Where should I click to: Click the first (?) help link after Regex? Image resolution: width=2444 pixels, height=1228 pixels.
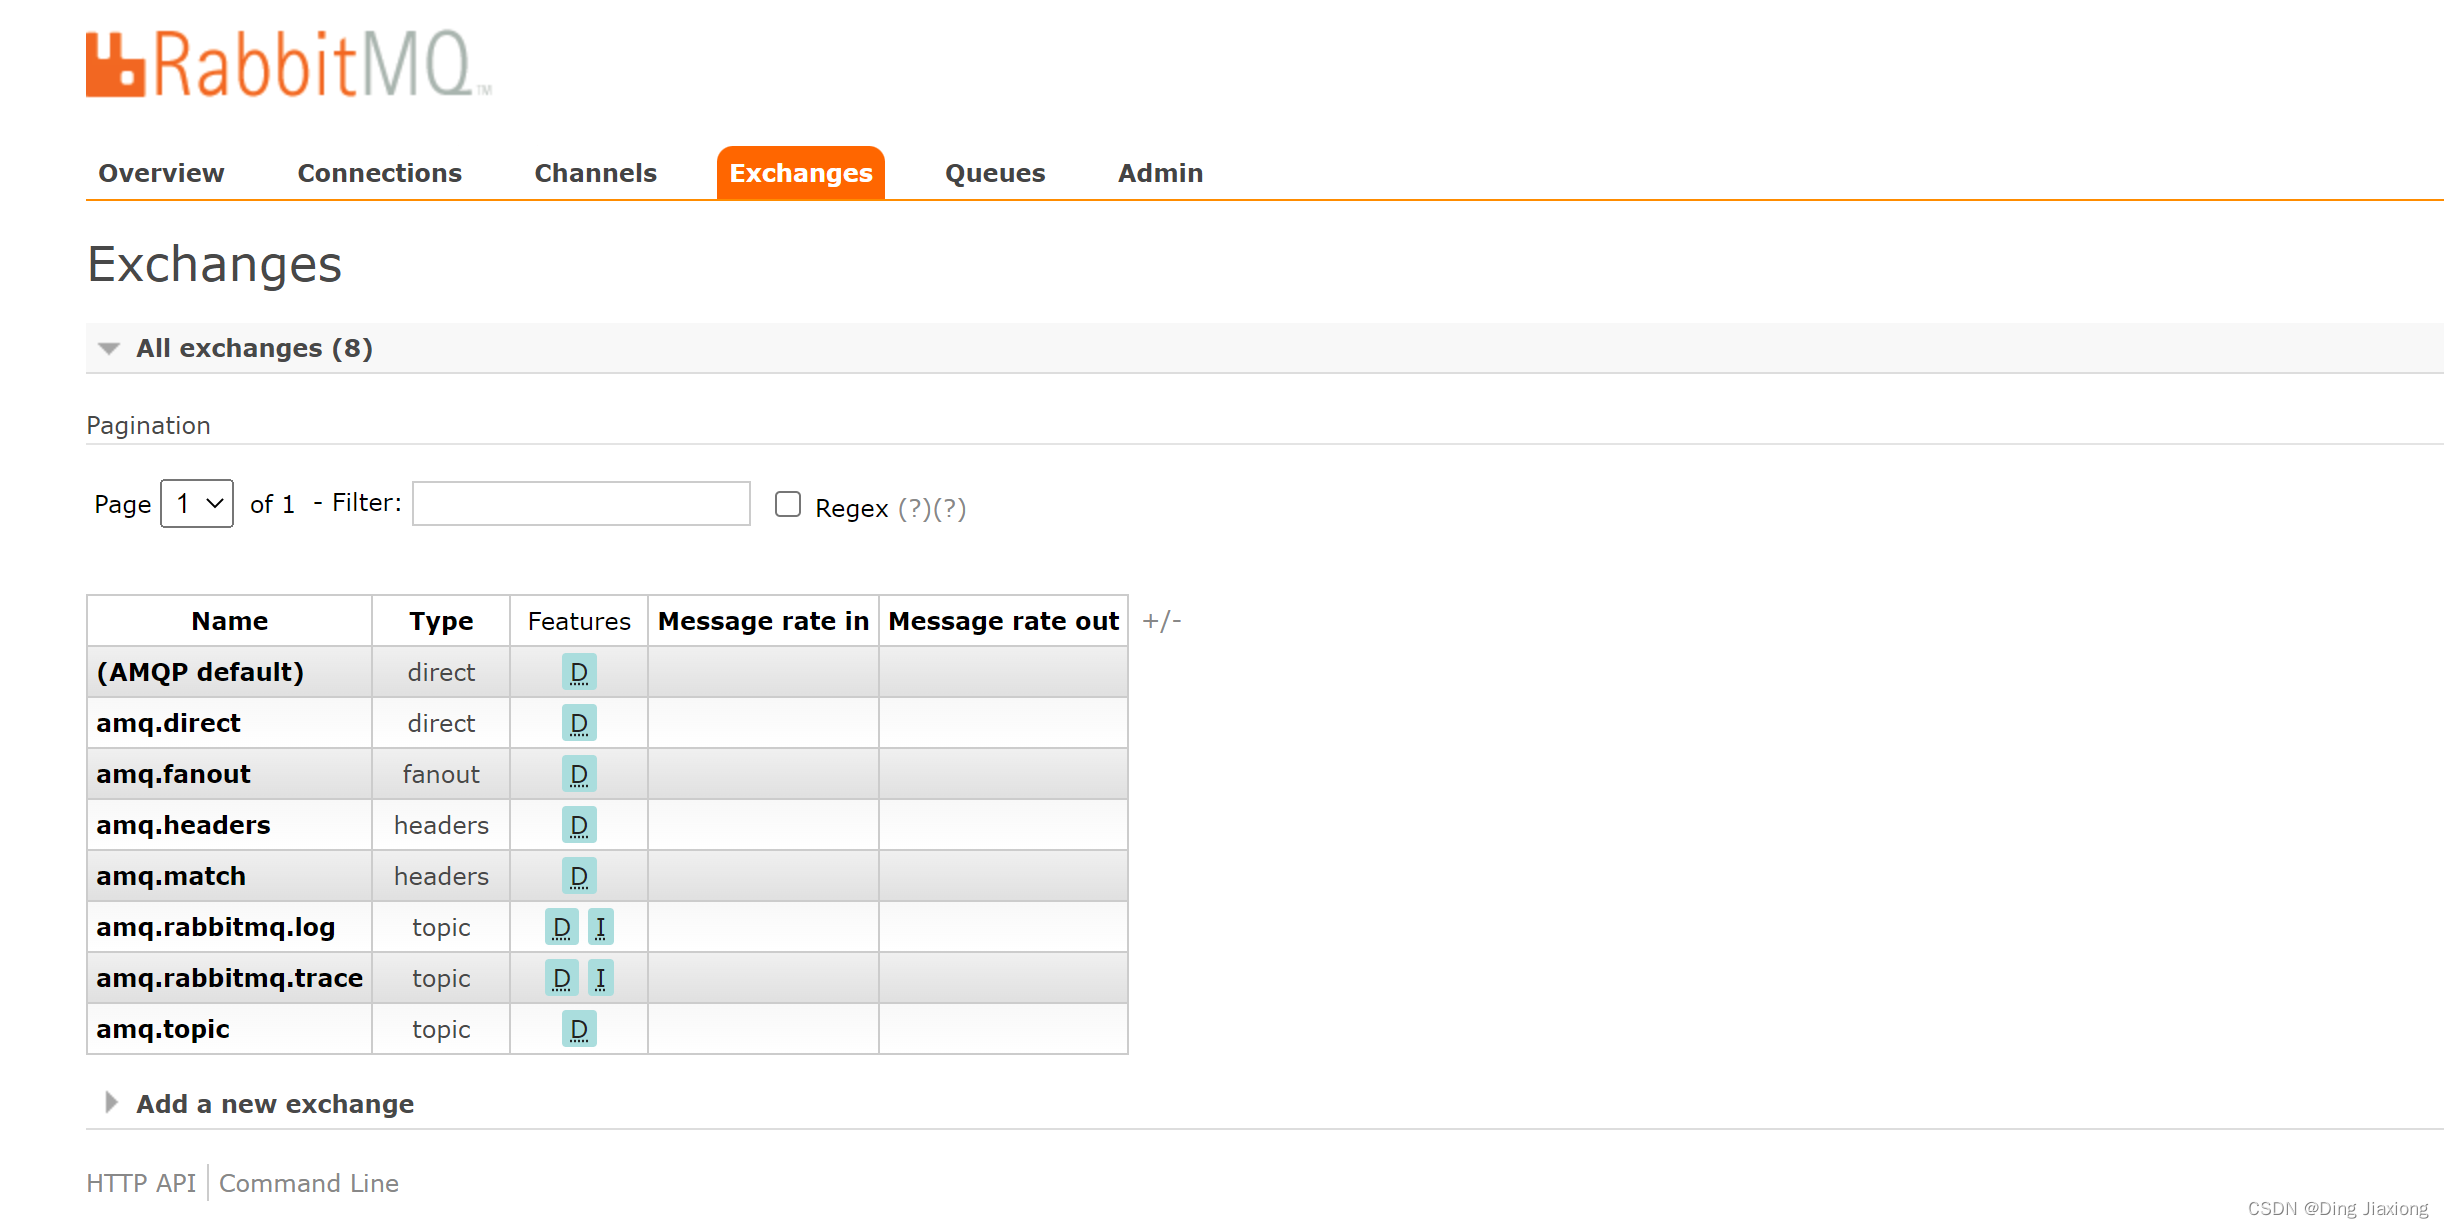[x=915, y=508]
